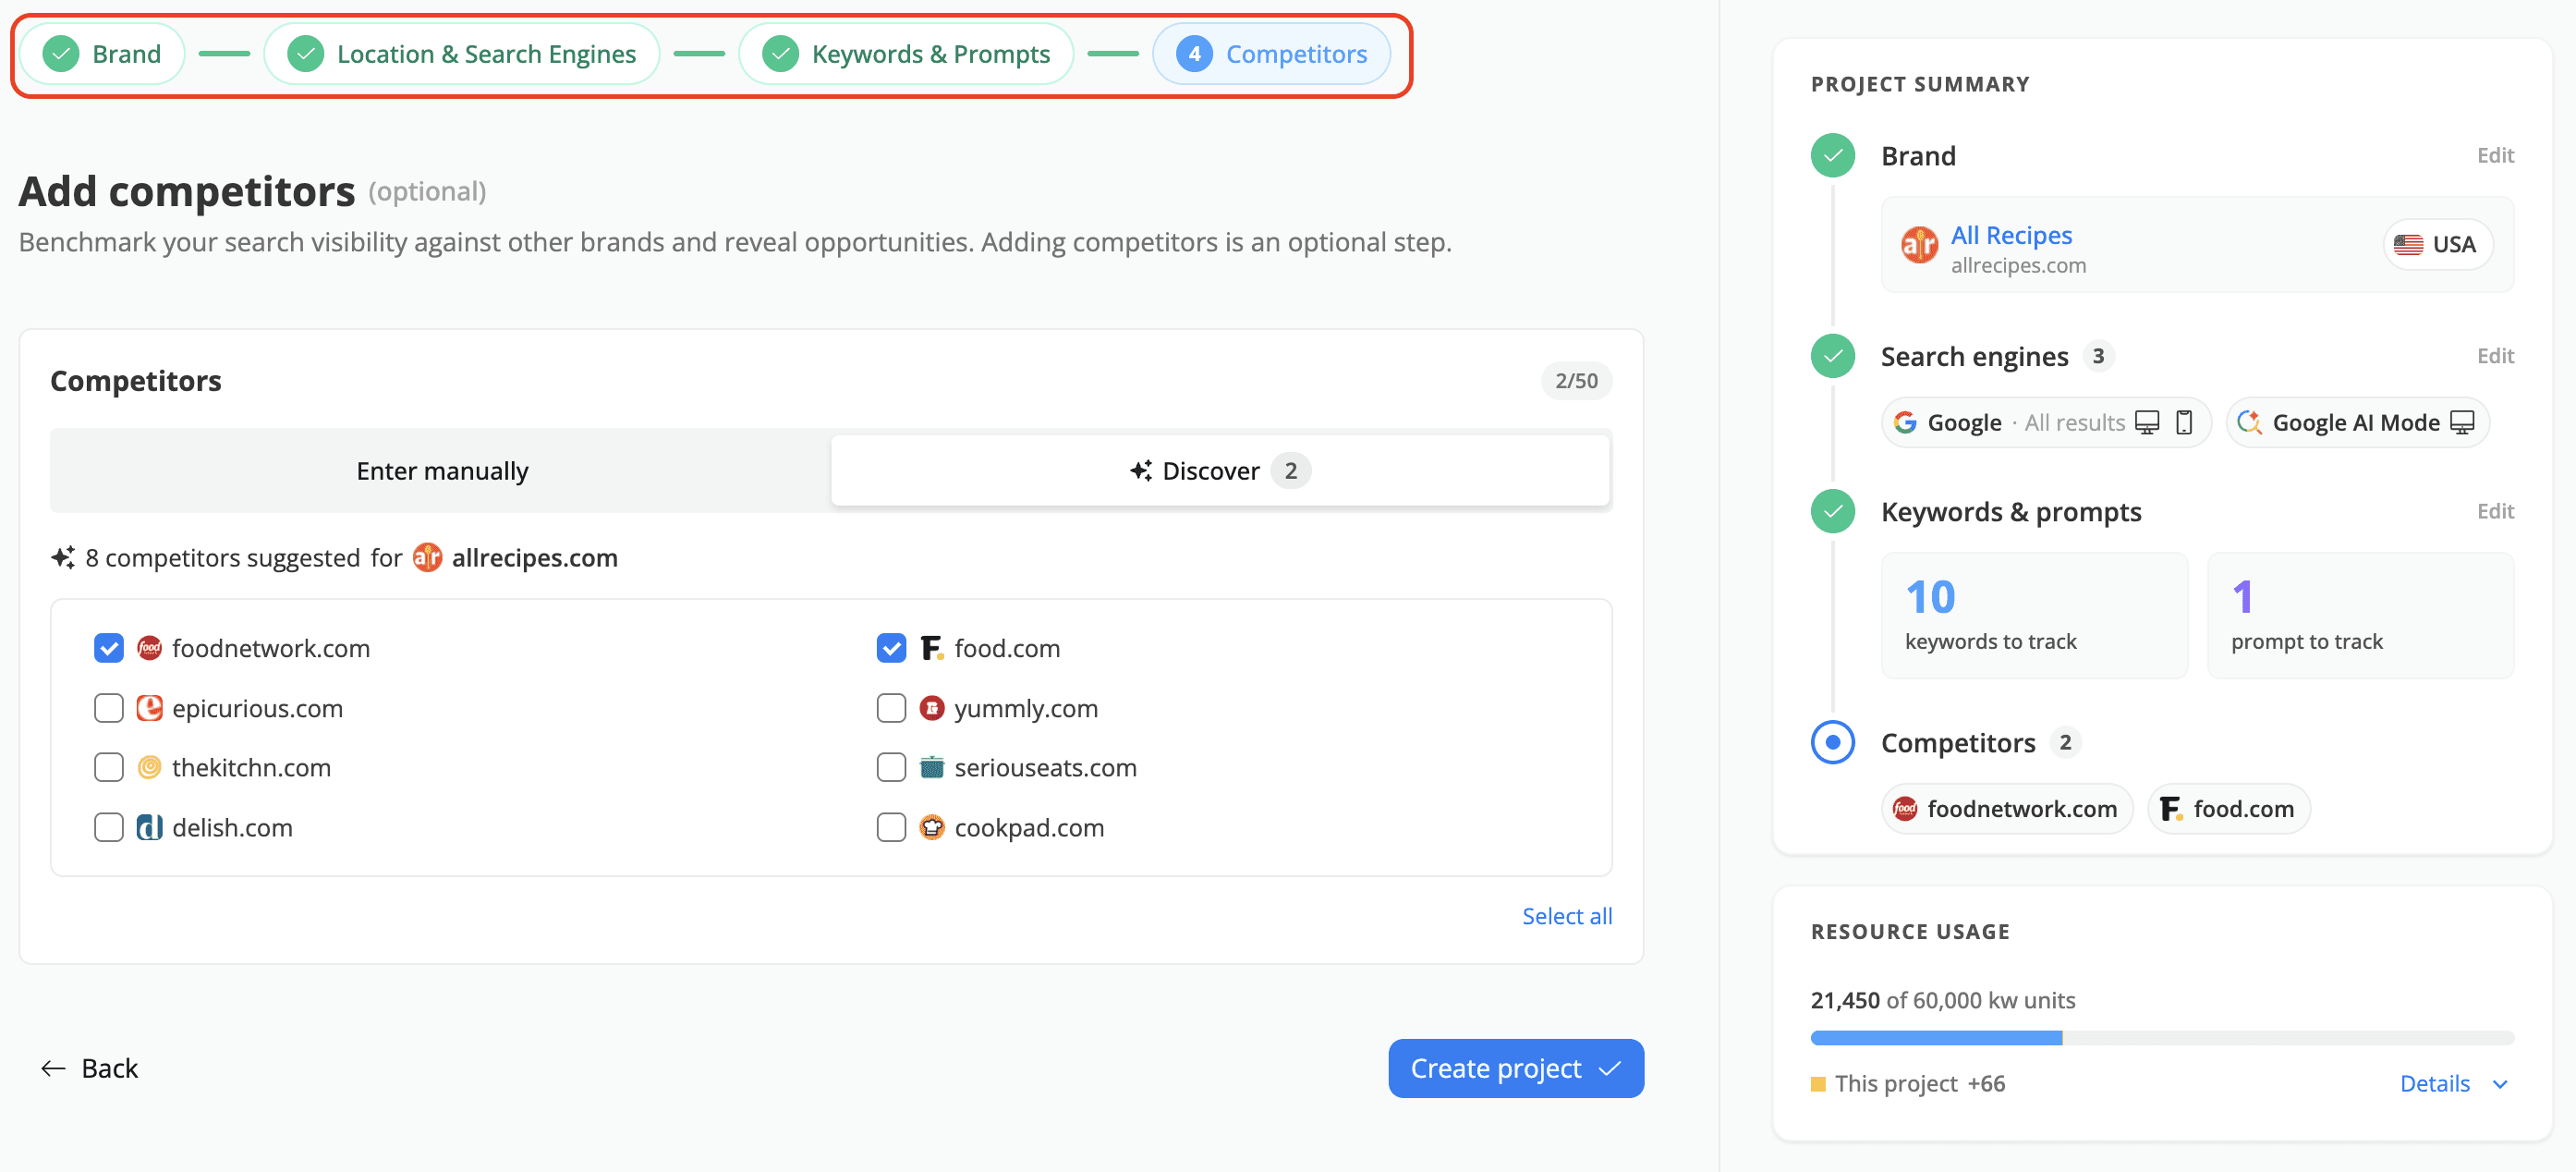Click the Create project button
The height and width of the screenshot is (1172, 2576).
pos(1516,1068)
